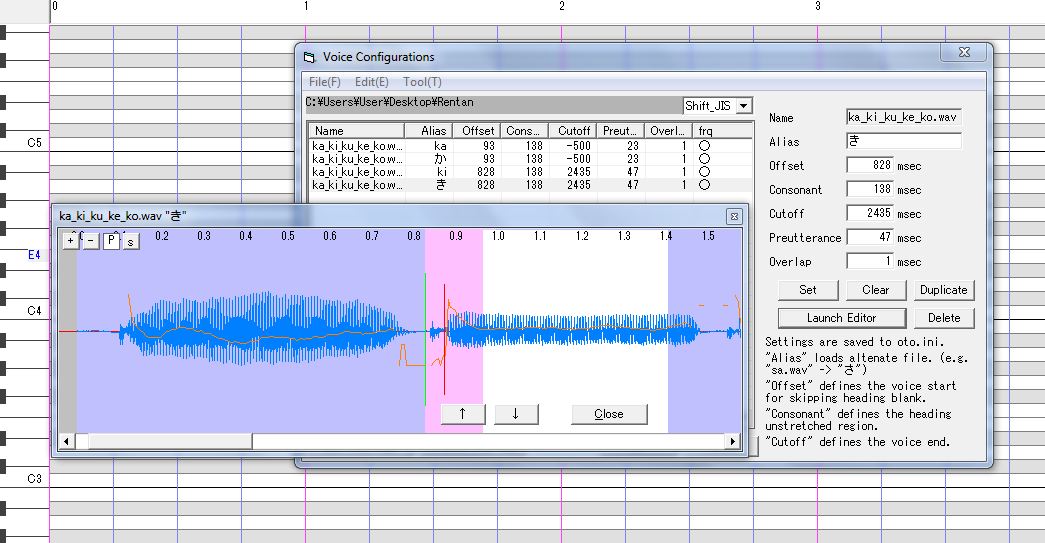1045x543 pixels.
Task: Click the Close button in waveform editor
Action: pyautogui.click(x=608, y=414)
